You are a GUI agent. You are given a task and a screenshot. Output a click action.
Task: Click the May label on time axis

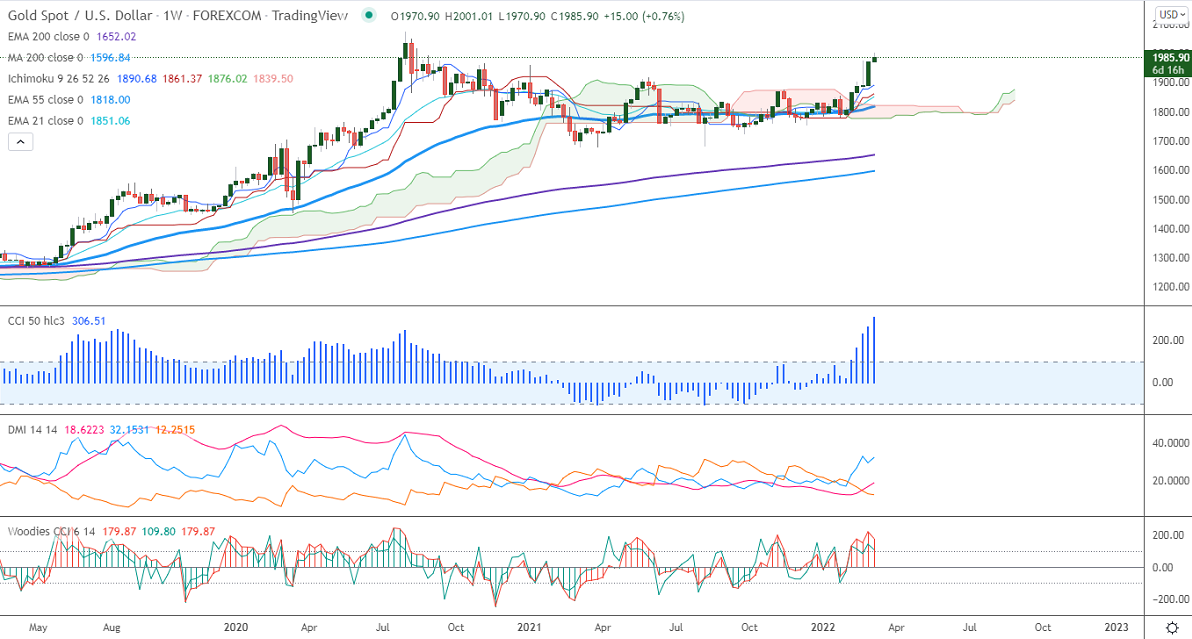38,628
